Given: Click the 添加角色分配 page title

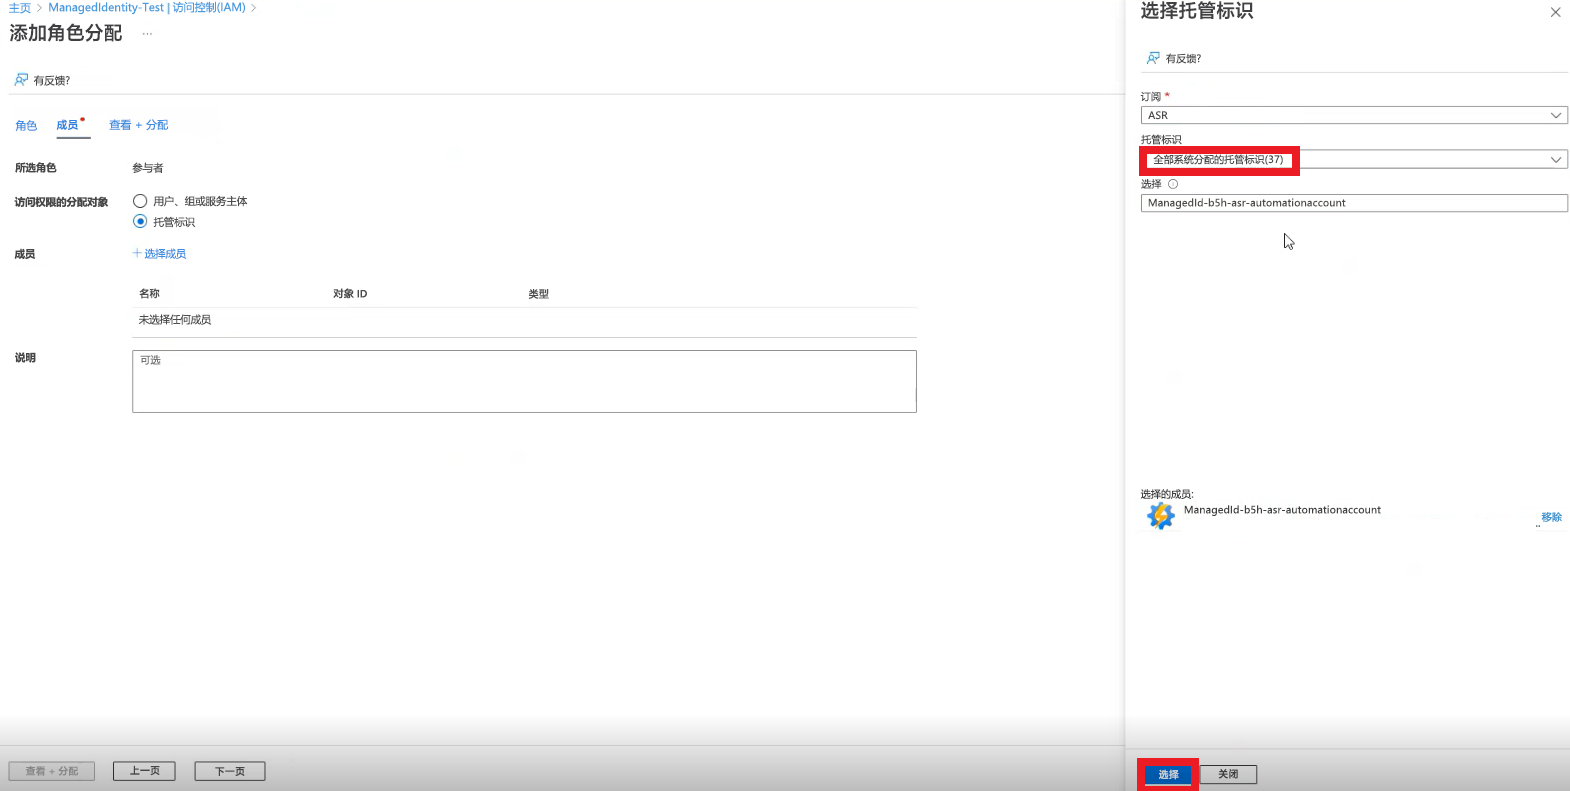Looking at the screenshot, I should [x=66, y=33].
